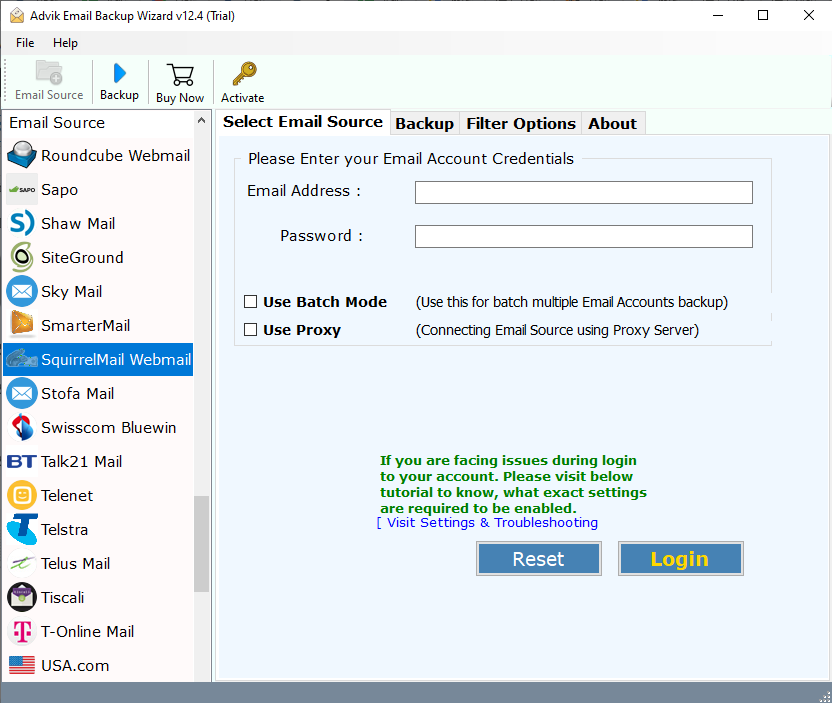Image resolution: width=832 pixels, height=703 pixels.
Task: Click the Email Source toolbar icon
Action: click(49, 73)
